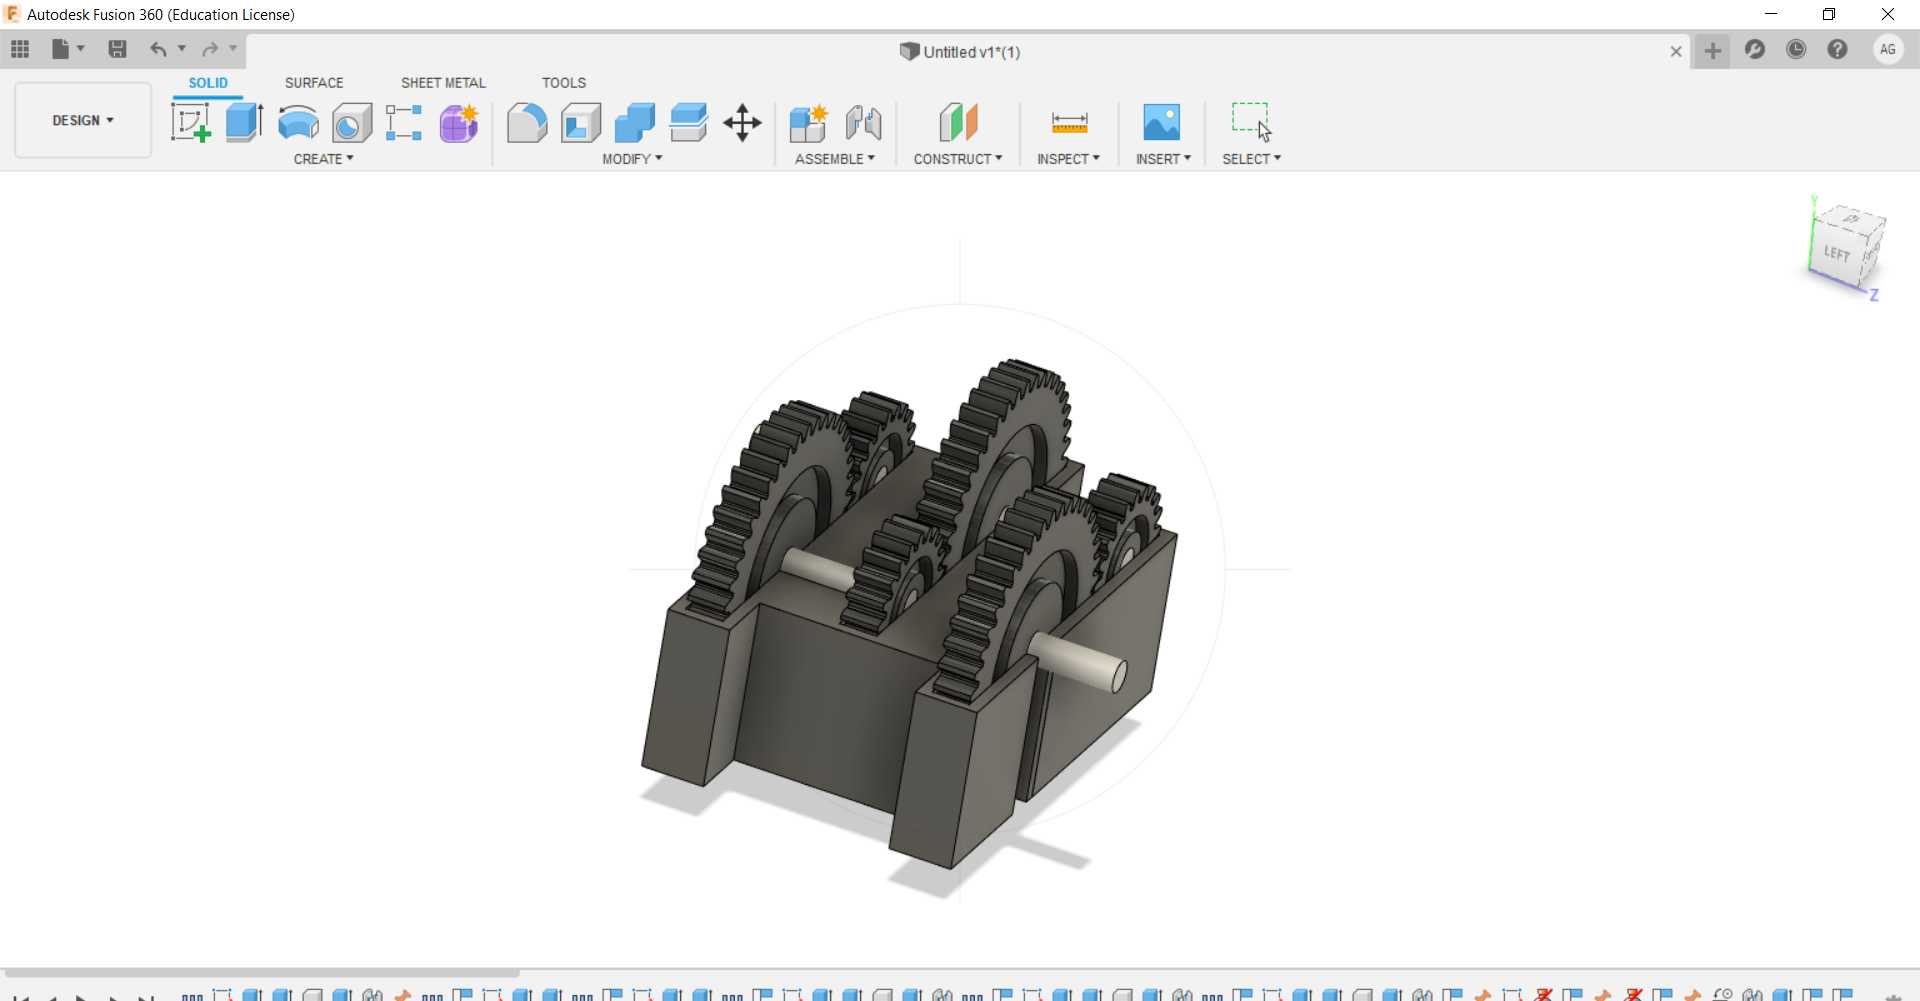
Task: Click the Midplane construct icon
Action: pyautogui.click(x=958, y=123)
